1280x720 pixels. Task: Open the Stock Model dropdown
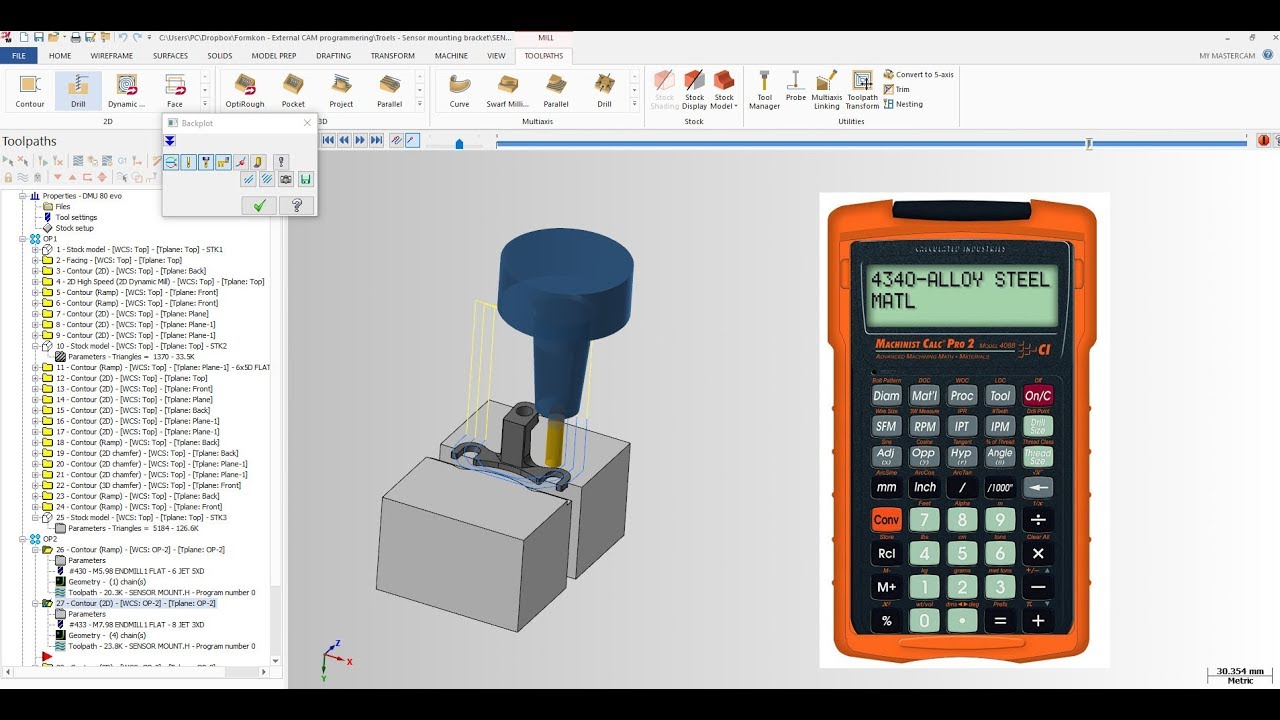pos(724,90)
